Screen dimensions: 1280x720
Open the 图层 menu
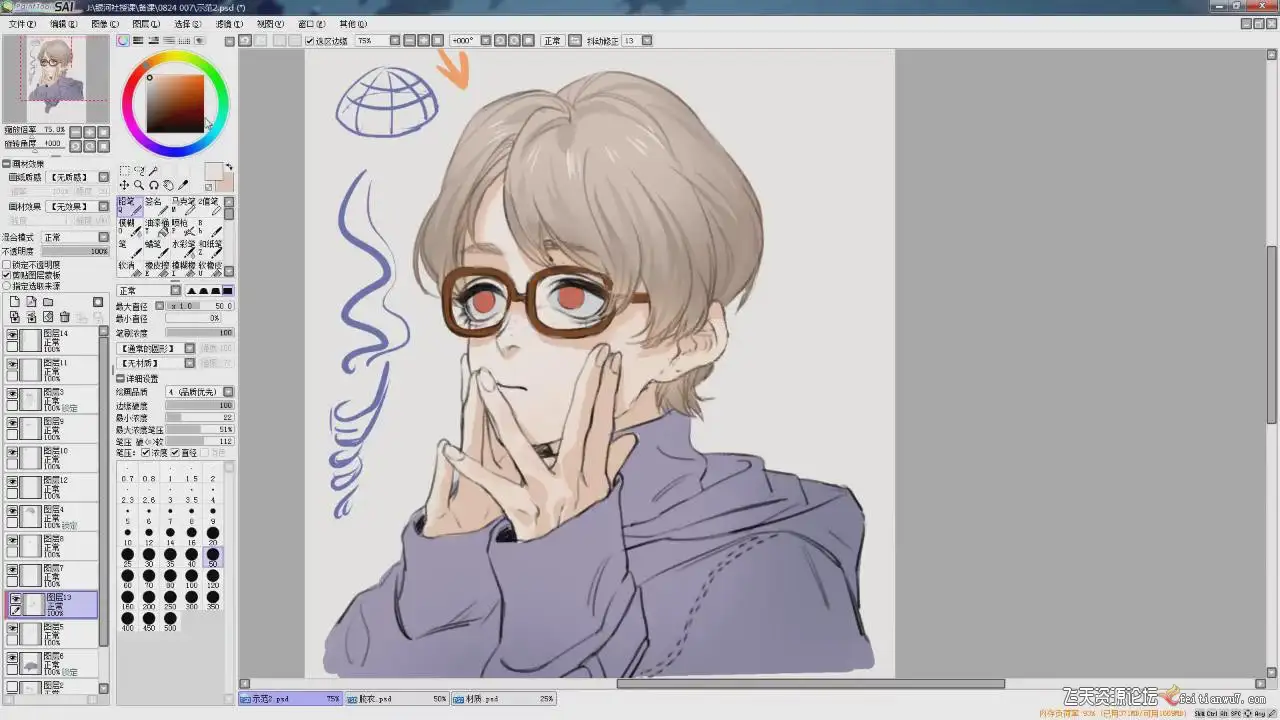click(x=146, y=24)
